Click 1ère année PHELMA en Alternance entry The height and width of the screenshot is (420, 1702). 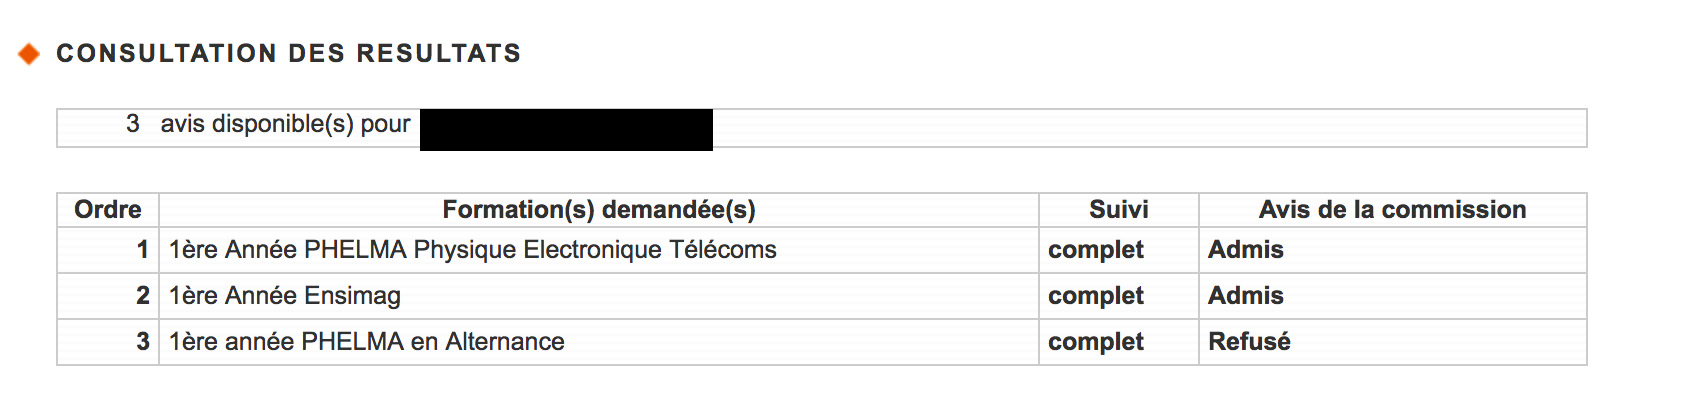[x=366, y=342]
